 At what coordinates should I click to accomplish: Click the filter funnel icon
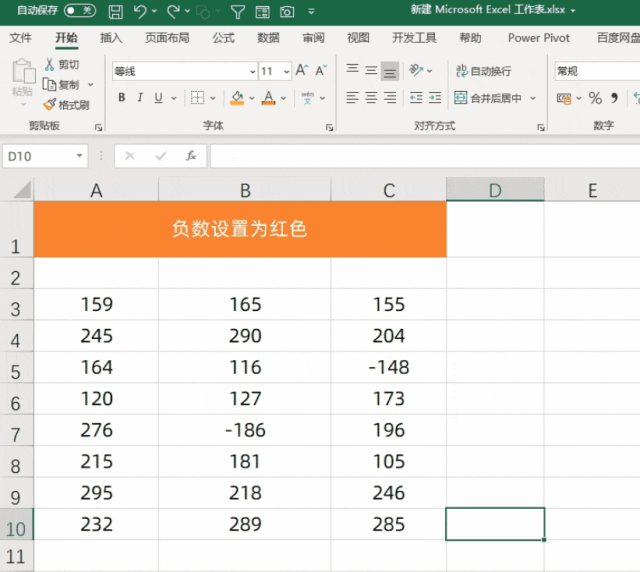coord(237,12)
